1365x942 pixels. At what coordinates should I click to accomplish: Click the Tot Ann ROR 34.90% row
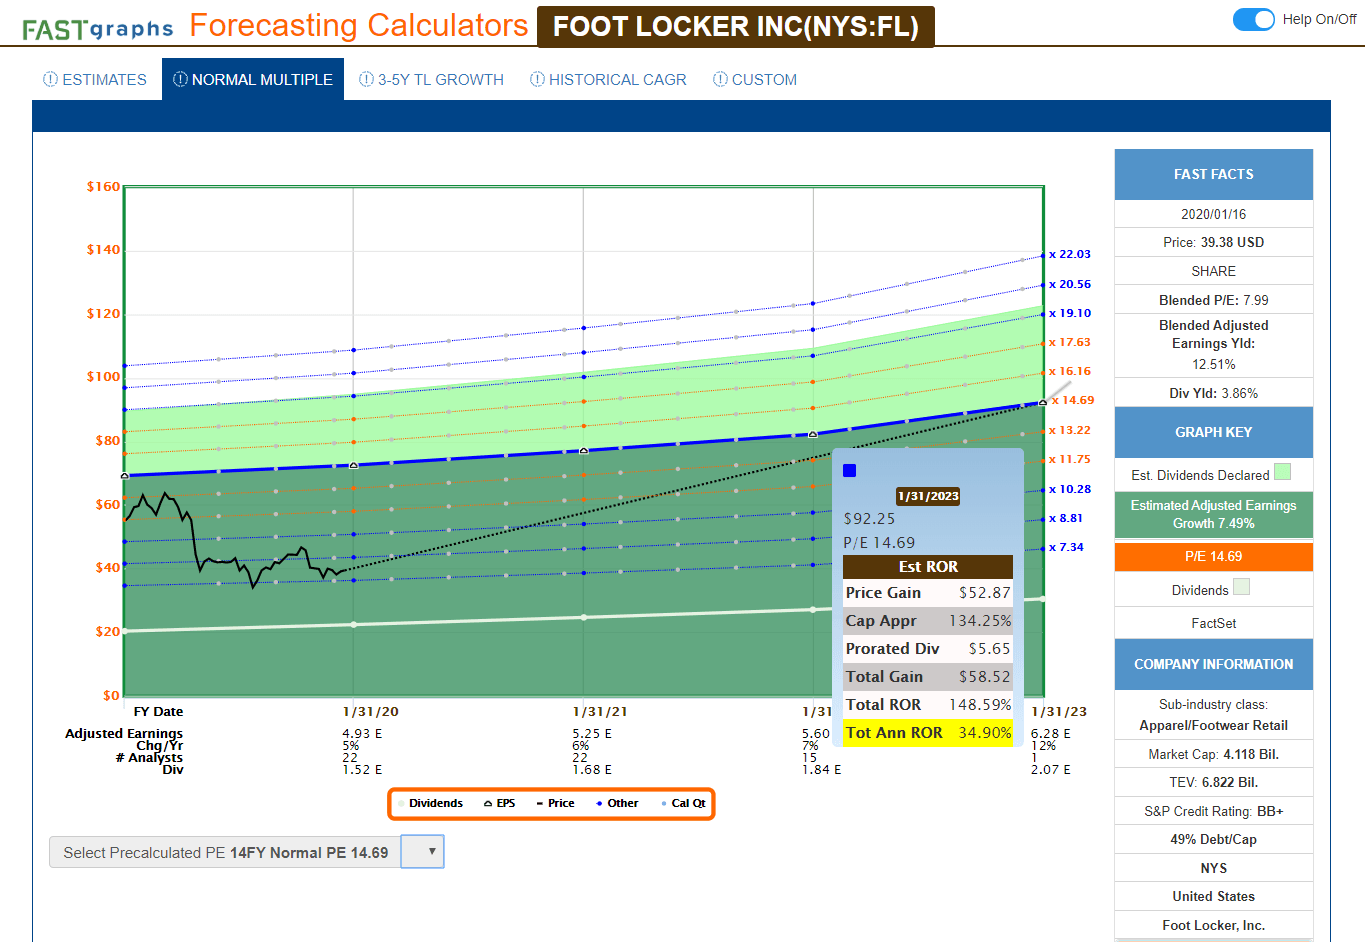(x=928, y=733)
